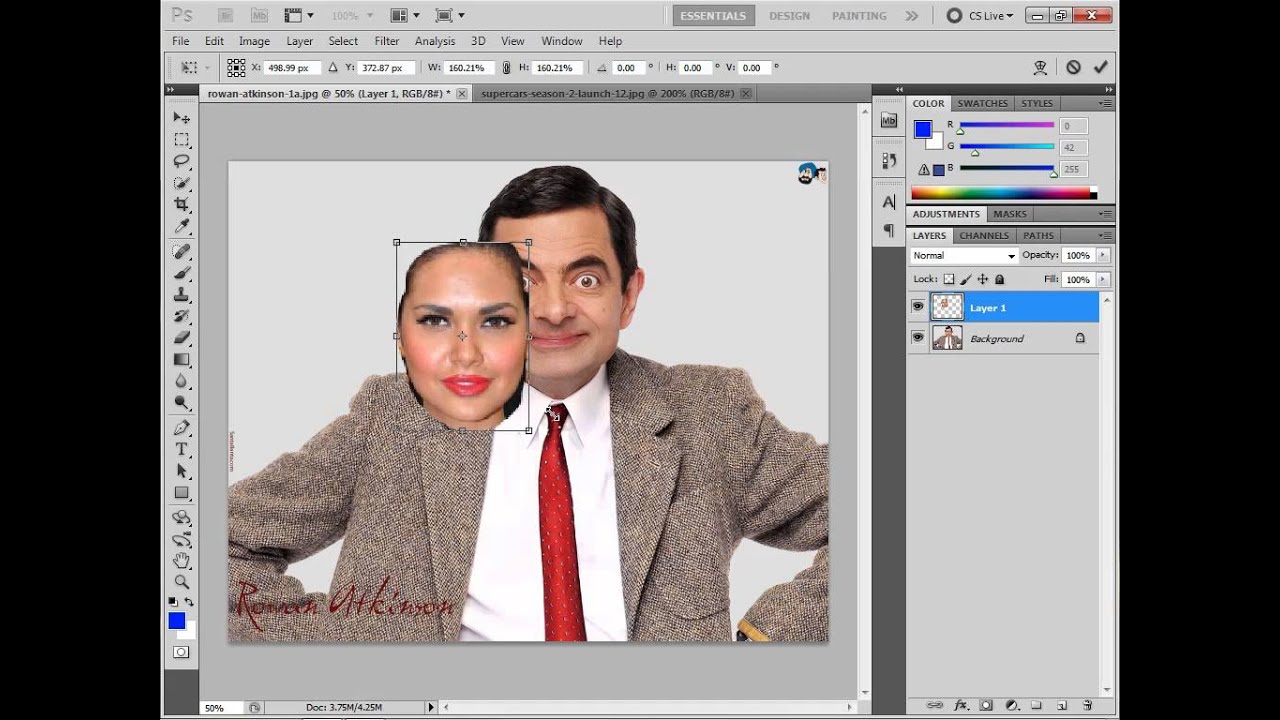Viewport: 1280px width, 720px height.
Task: Toggle relative positioning for reference point
Action: [335, 68]
